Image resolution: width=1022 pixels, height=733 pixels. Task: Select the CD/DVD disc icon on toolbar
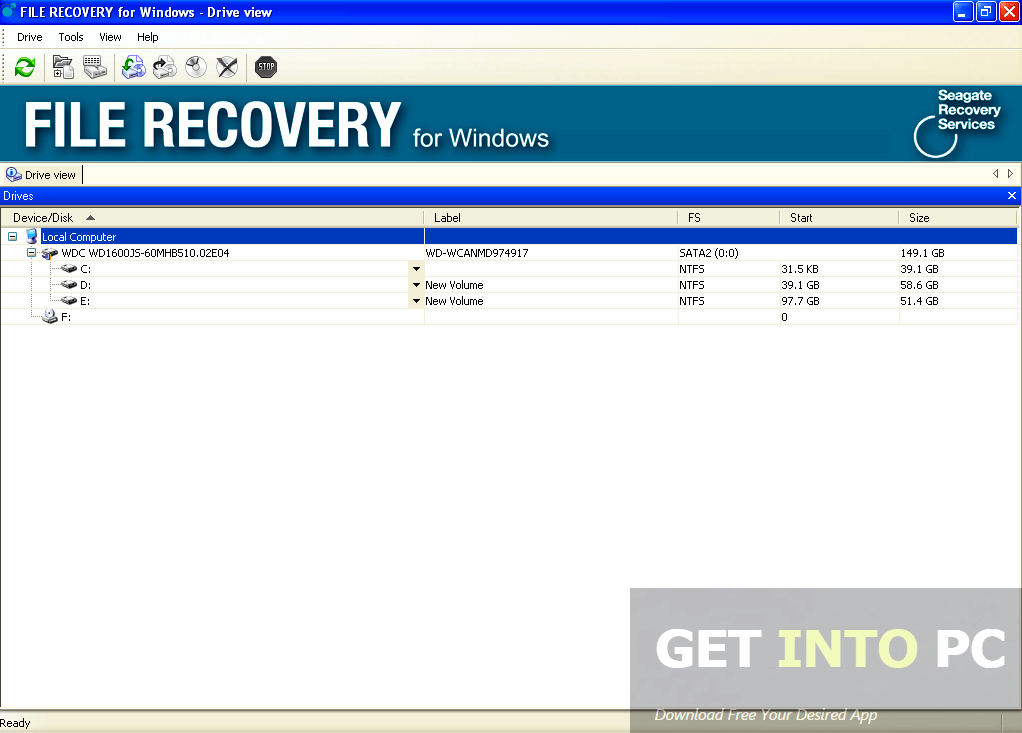(x=195, y=67)
